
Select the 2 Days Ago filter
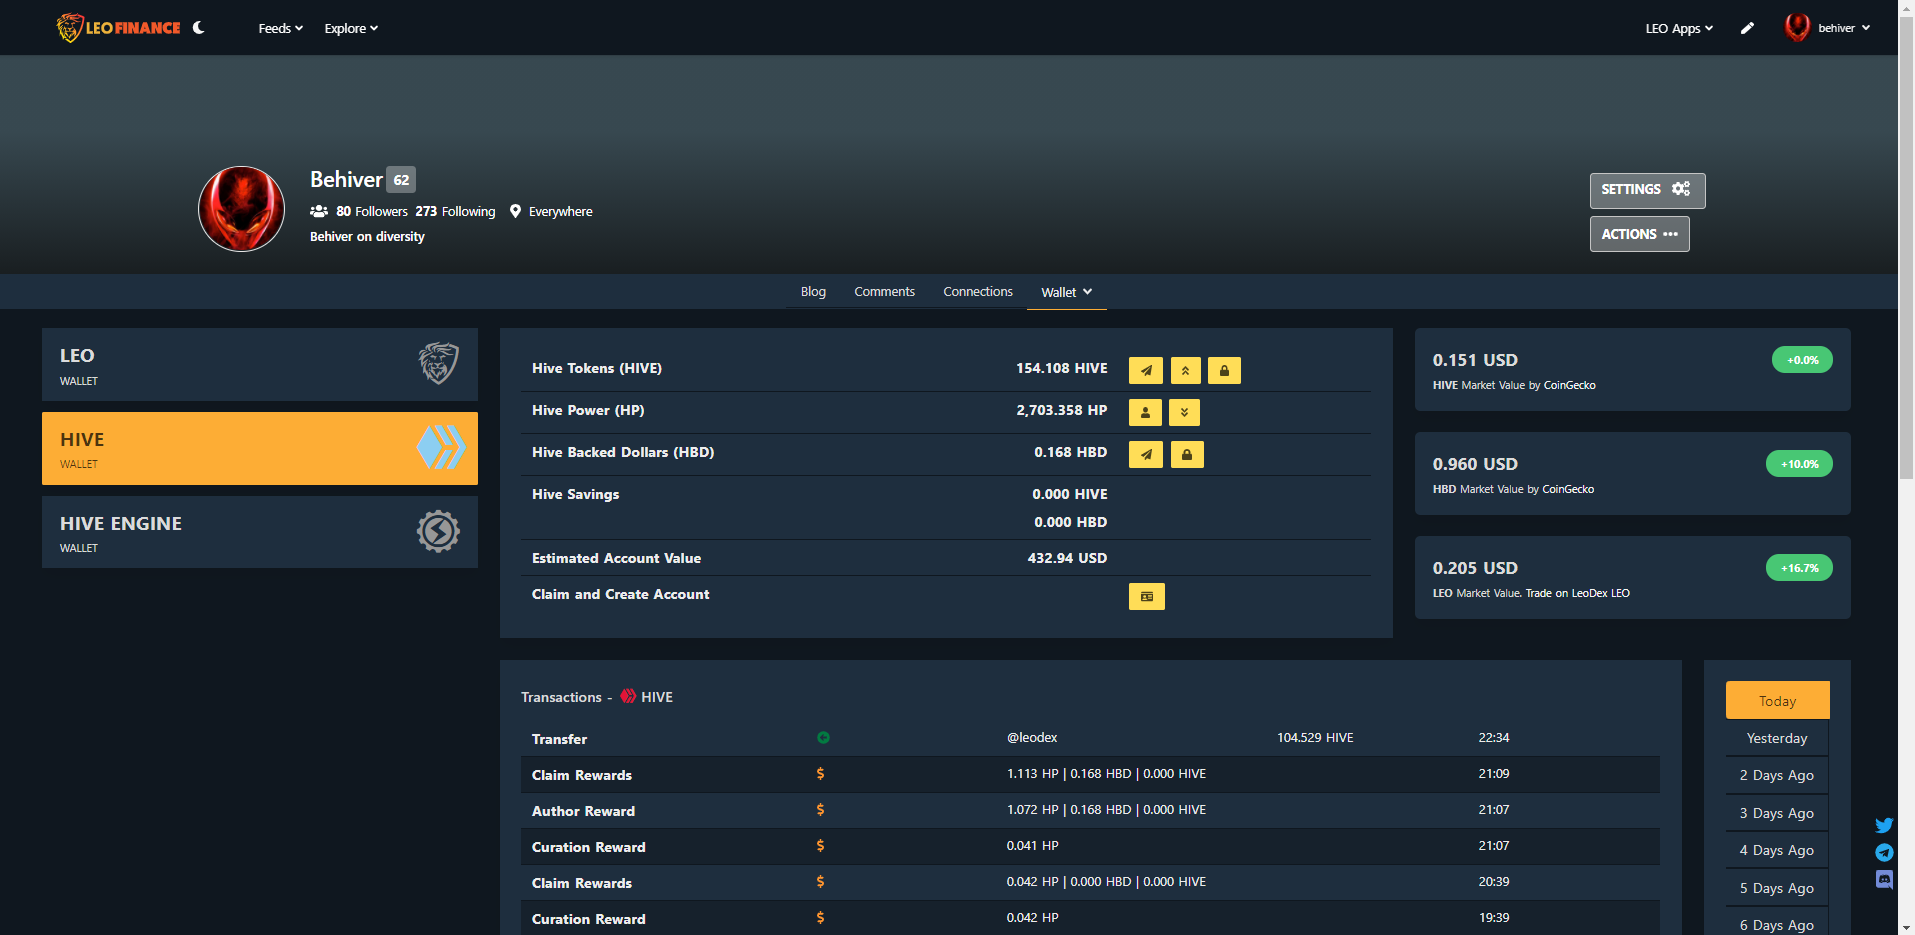[x=1777, y=775]
